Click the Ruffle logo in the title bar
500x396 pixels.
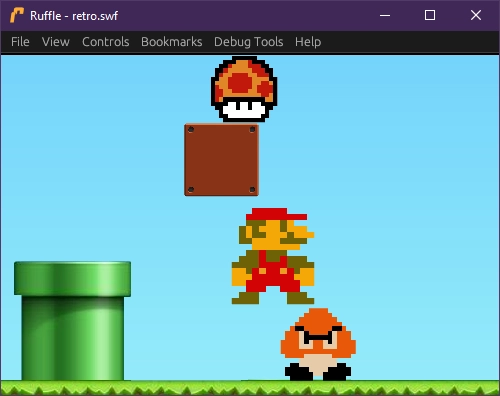pyautogui.click(x=17, y=15)
